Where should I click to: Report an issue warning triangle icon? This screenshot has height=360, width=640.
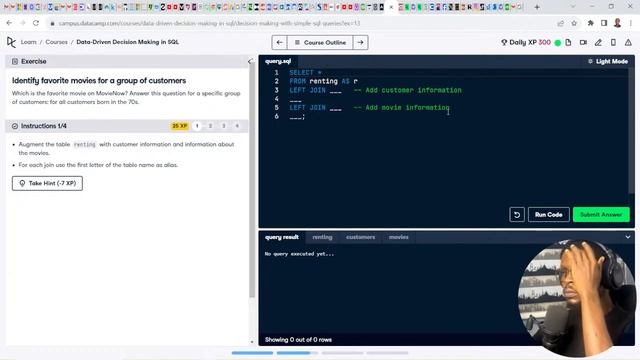628,42
